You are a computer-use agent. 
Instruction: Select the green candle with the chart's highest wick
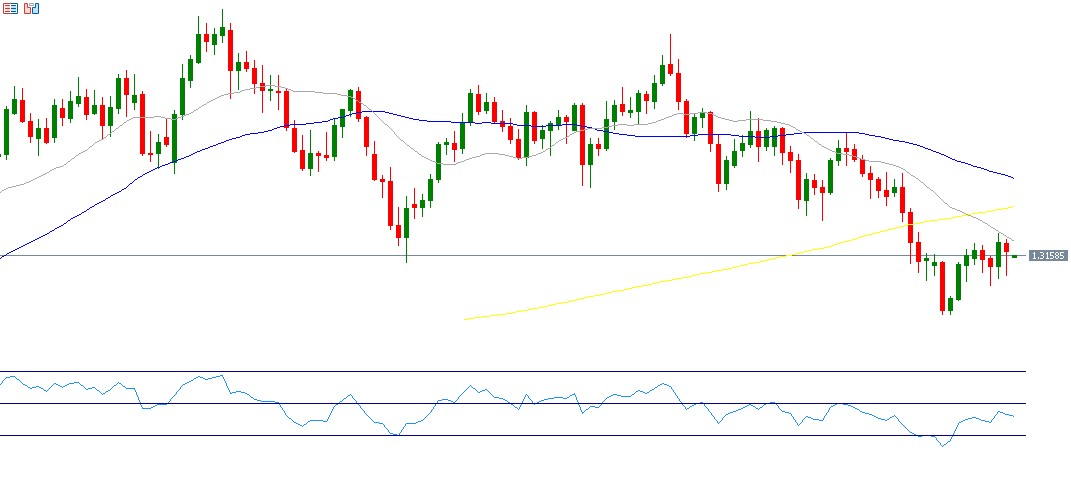(x=222, y=30)
